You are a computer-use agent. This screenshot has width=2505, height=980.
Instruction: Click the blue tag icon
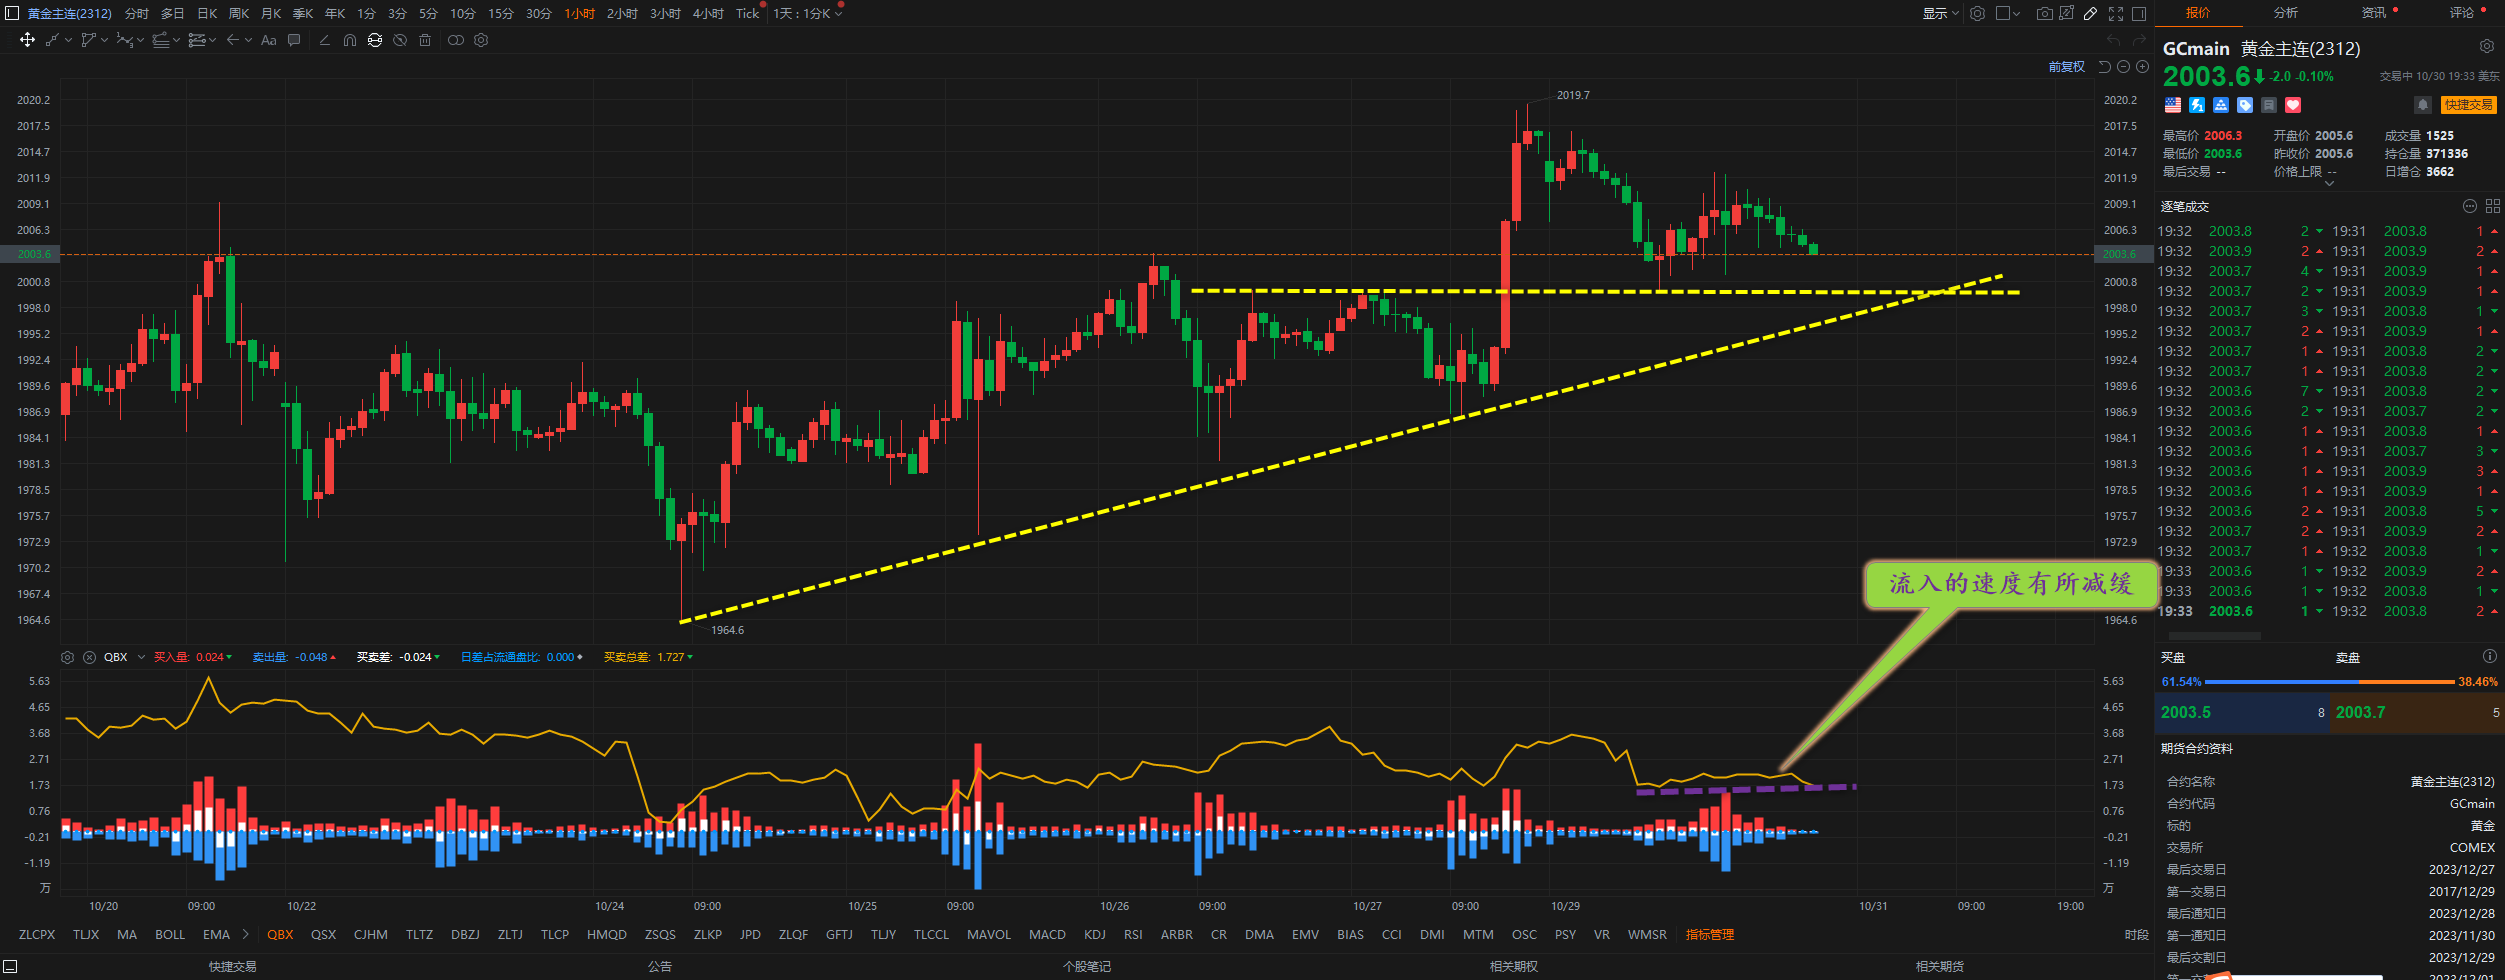click(2245, 105)
